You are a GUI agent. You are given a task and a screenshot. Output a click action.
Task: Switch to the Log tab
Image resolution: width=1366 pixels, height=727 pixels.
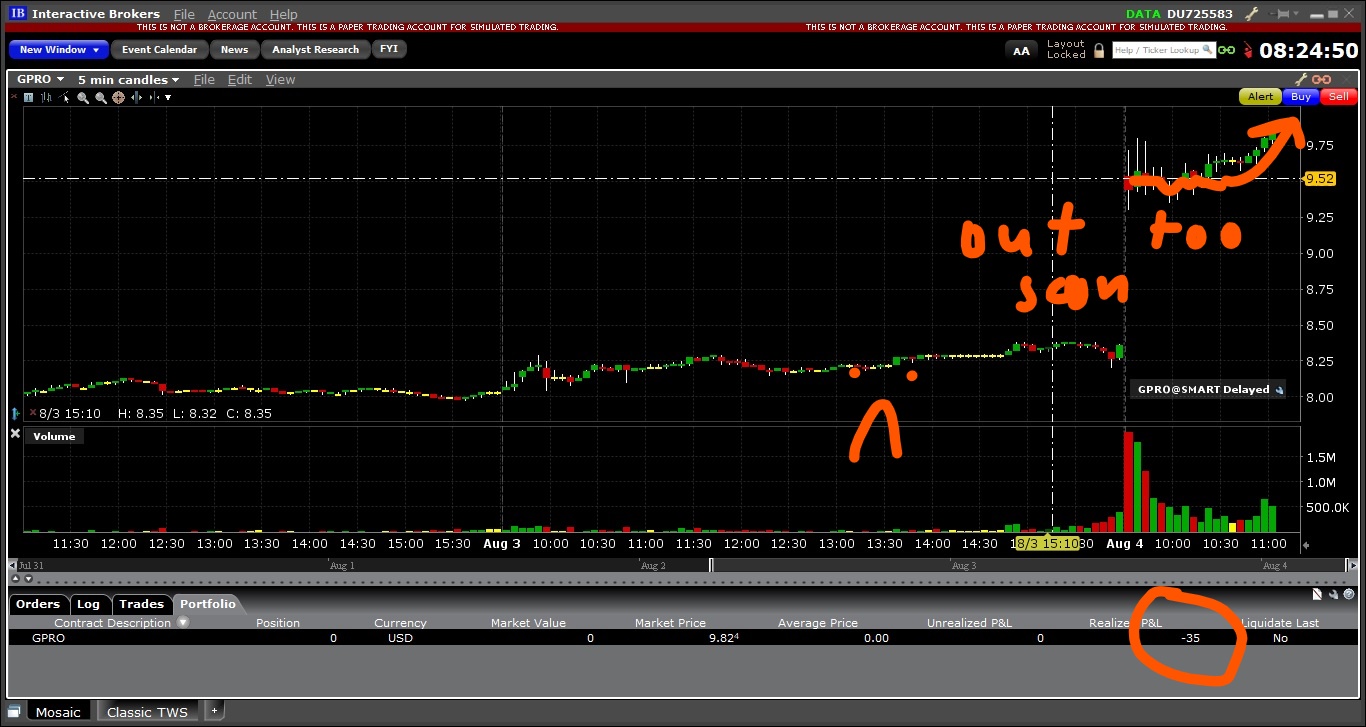(89, 604)
